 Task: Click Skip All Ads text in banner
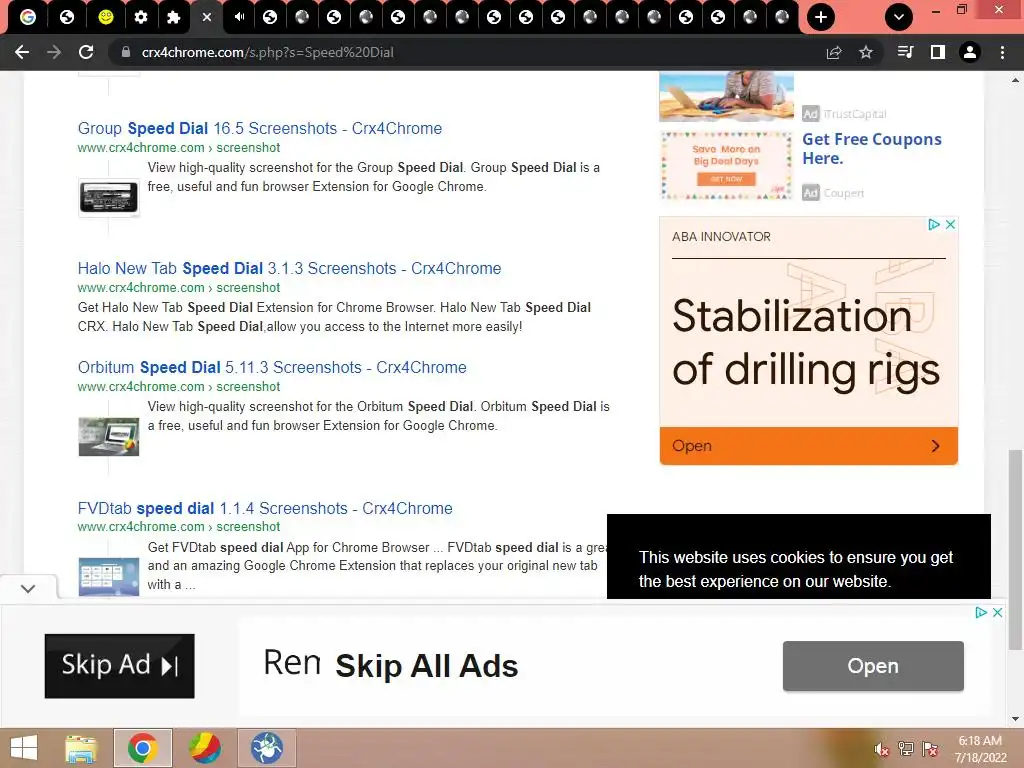point(426,666)
